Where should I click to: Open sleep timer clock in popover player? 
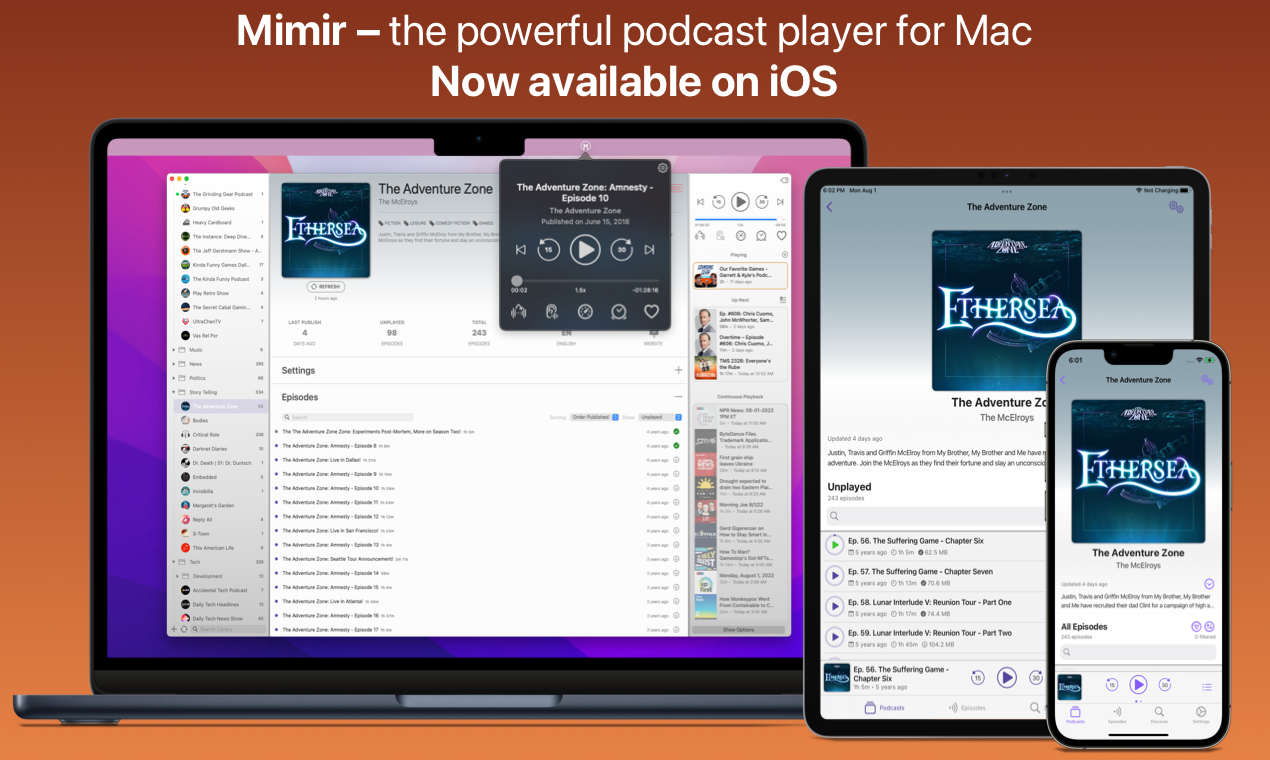click(x=619, y=311)
